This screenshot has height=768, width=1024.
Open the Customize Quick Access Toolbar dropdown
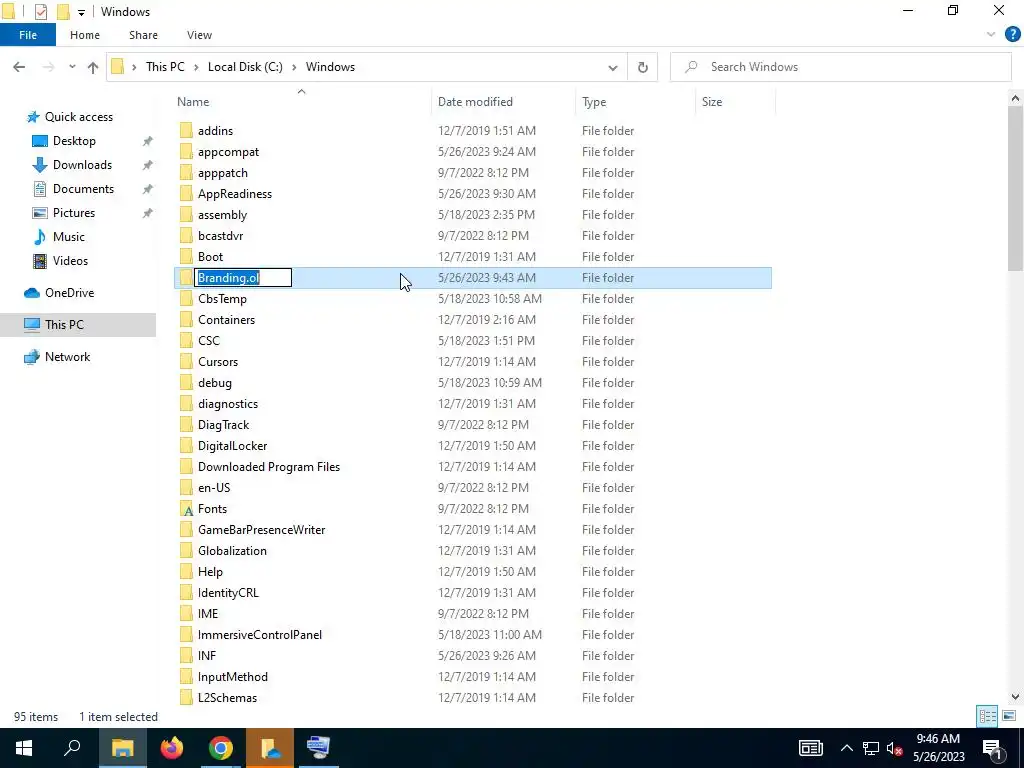click(81, 12)
